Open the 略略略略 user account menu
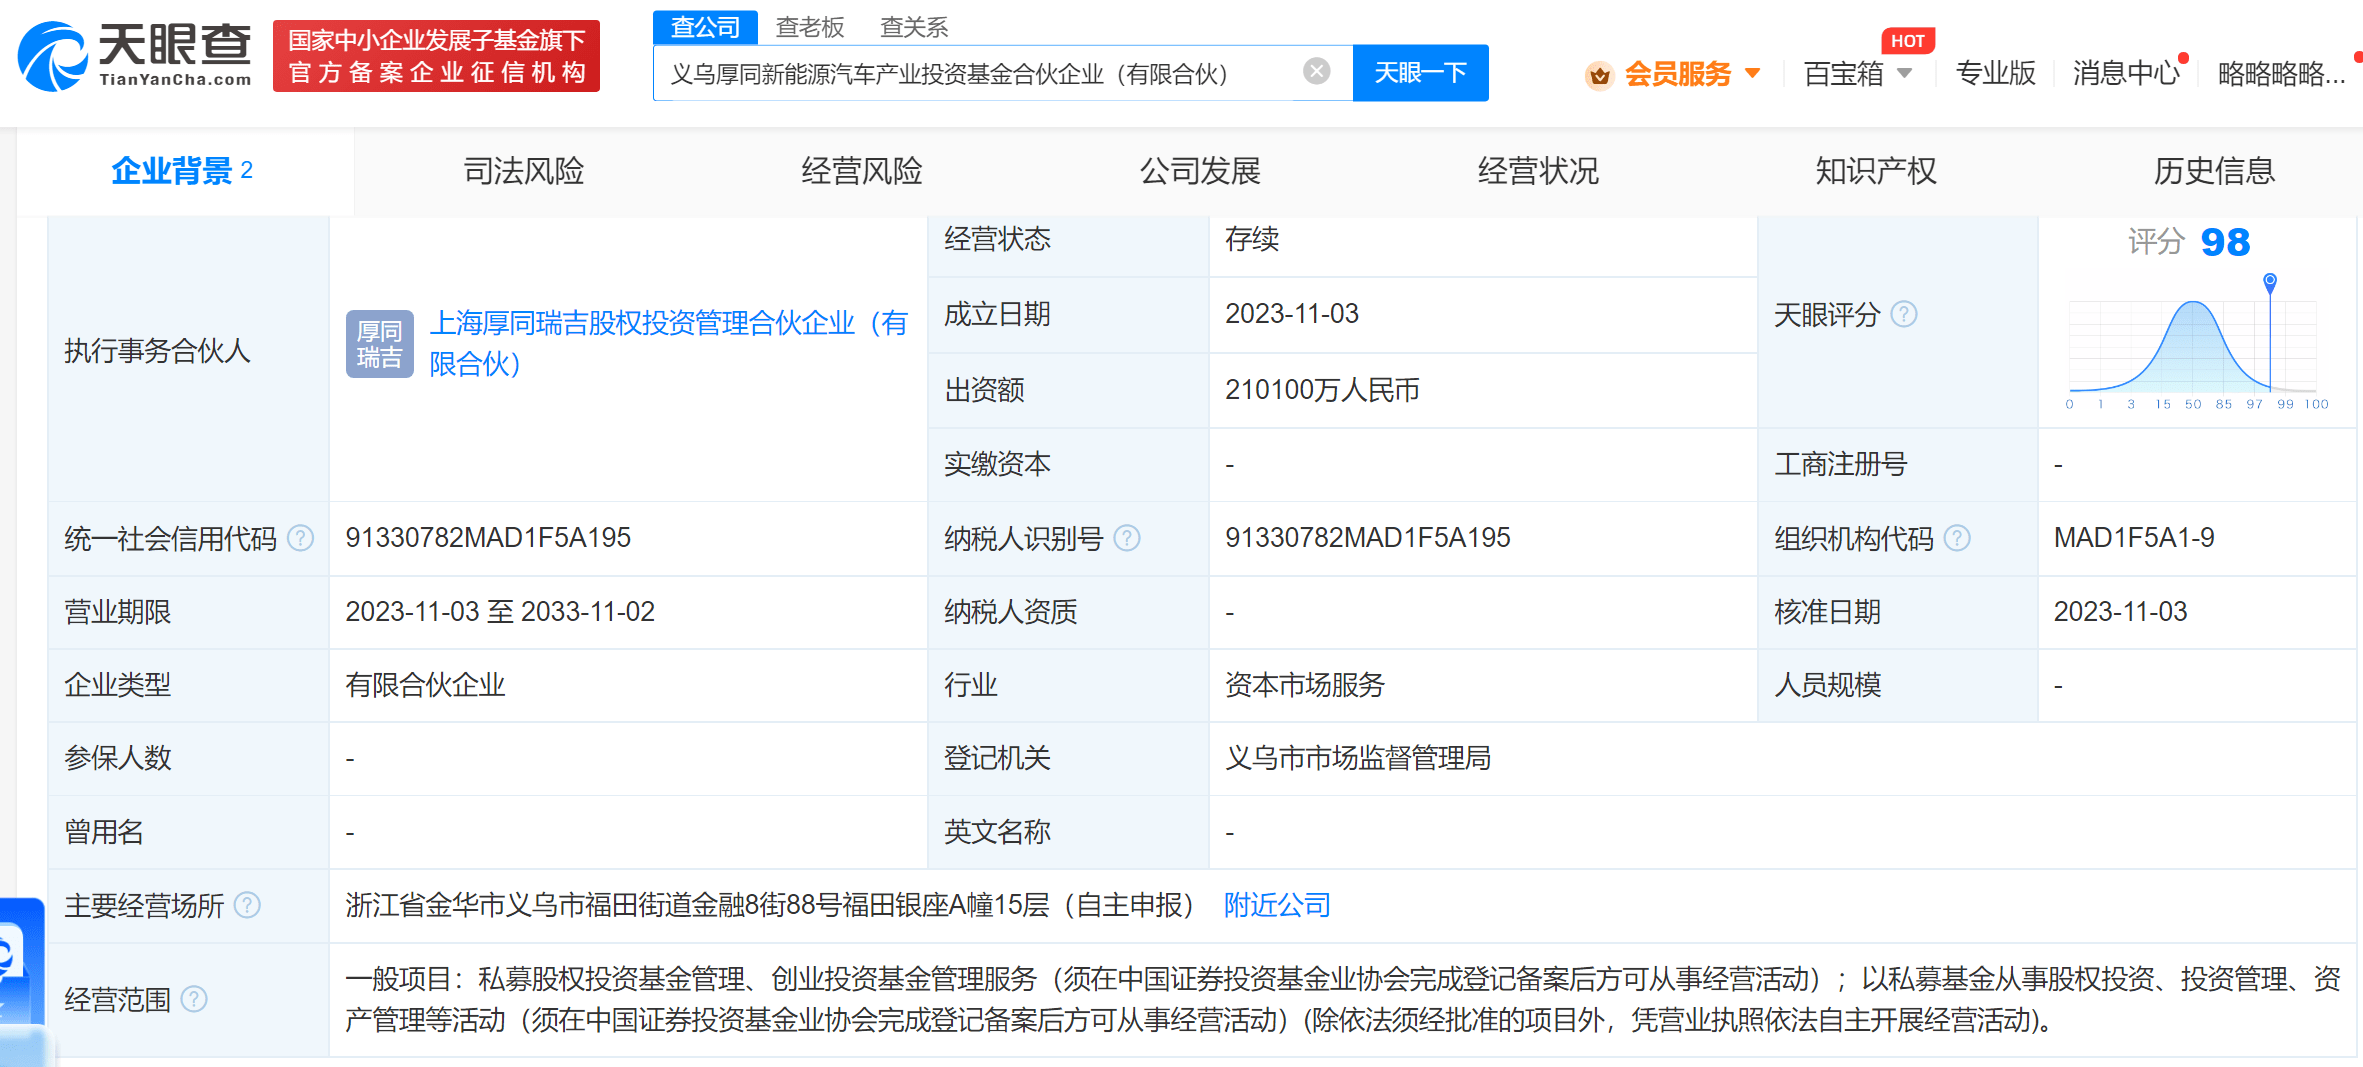Image resolution: width=2363 pixels, height=1067 pixels. [x=2280, y=74]
